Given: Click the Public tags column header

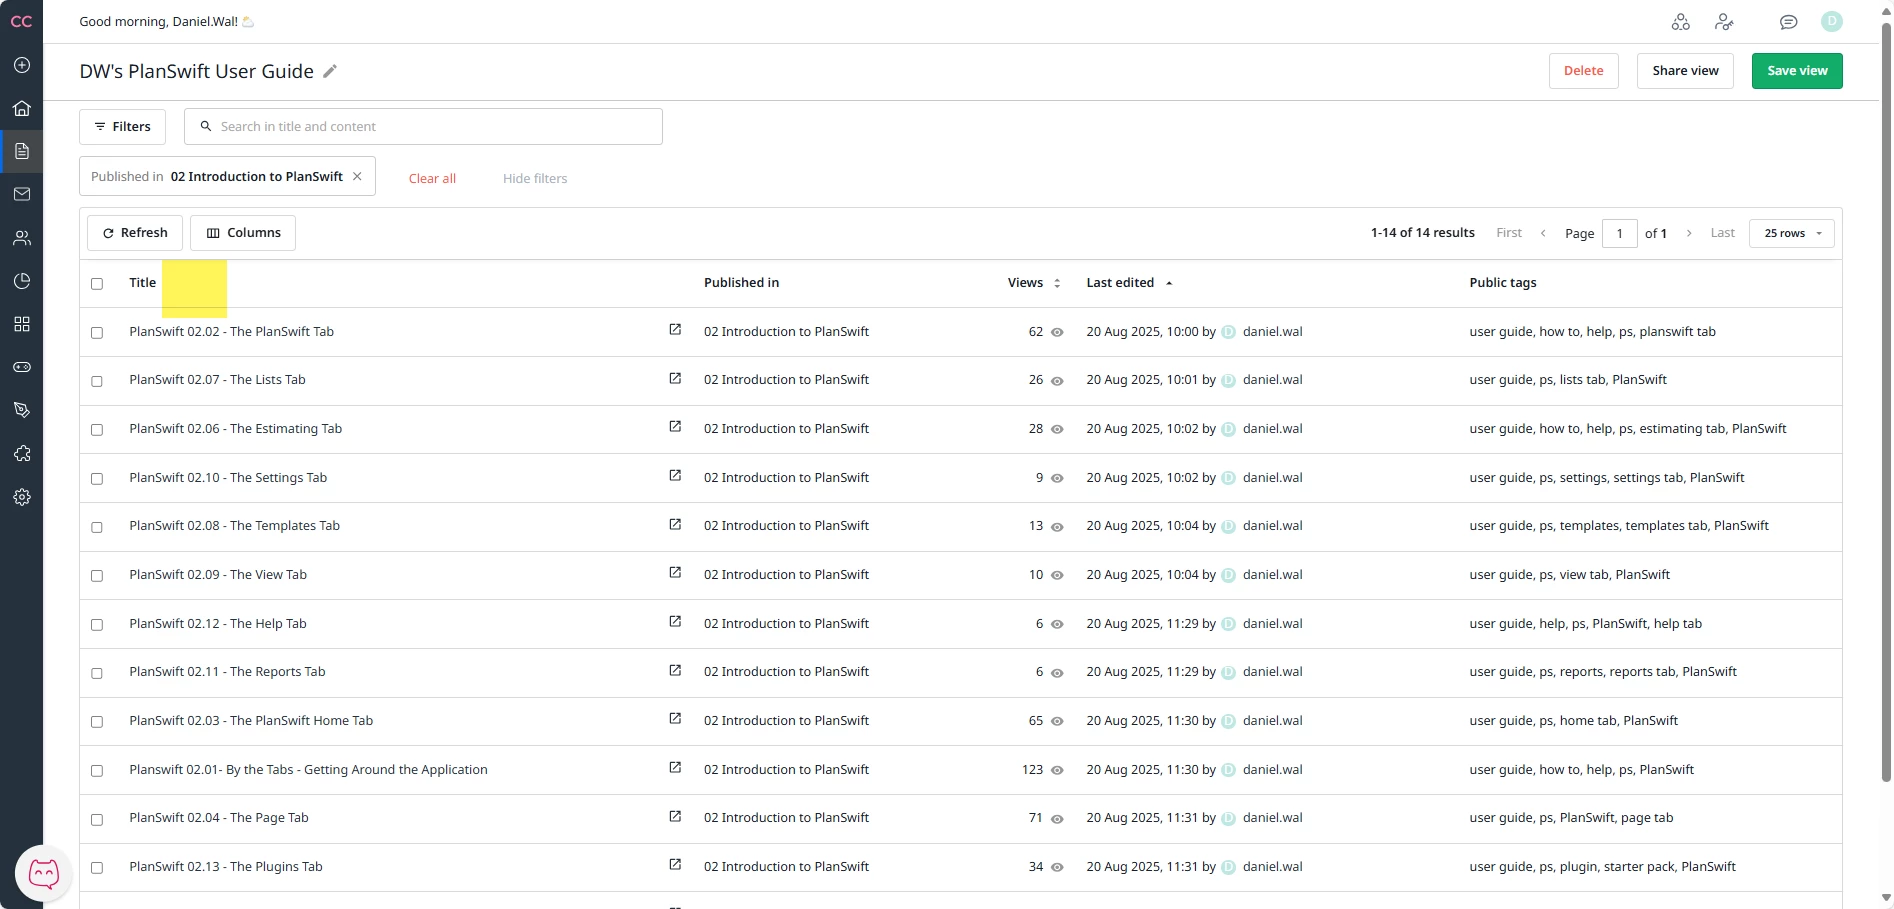Looking at the screenshot, I should coord(1502,283).
